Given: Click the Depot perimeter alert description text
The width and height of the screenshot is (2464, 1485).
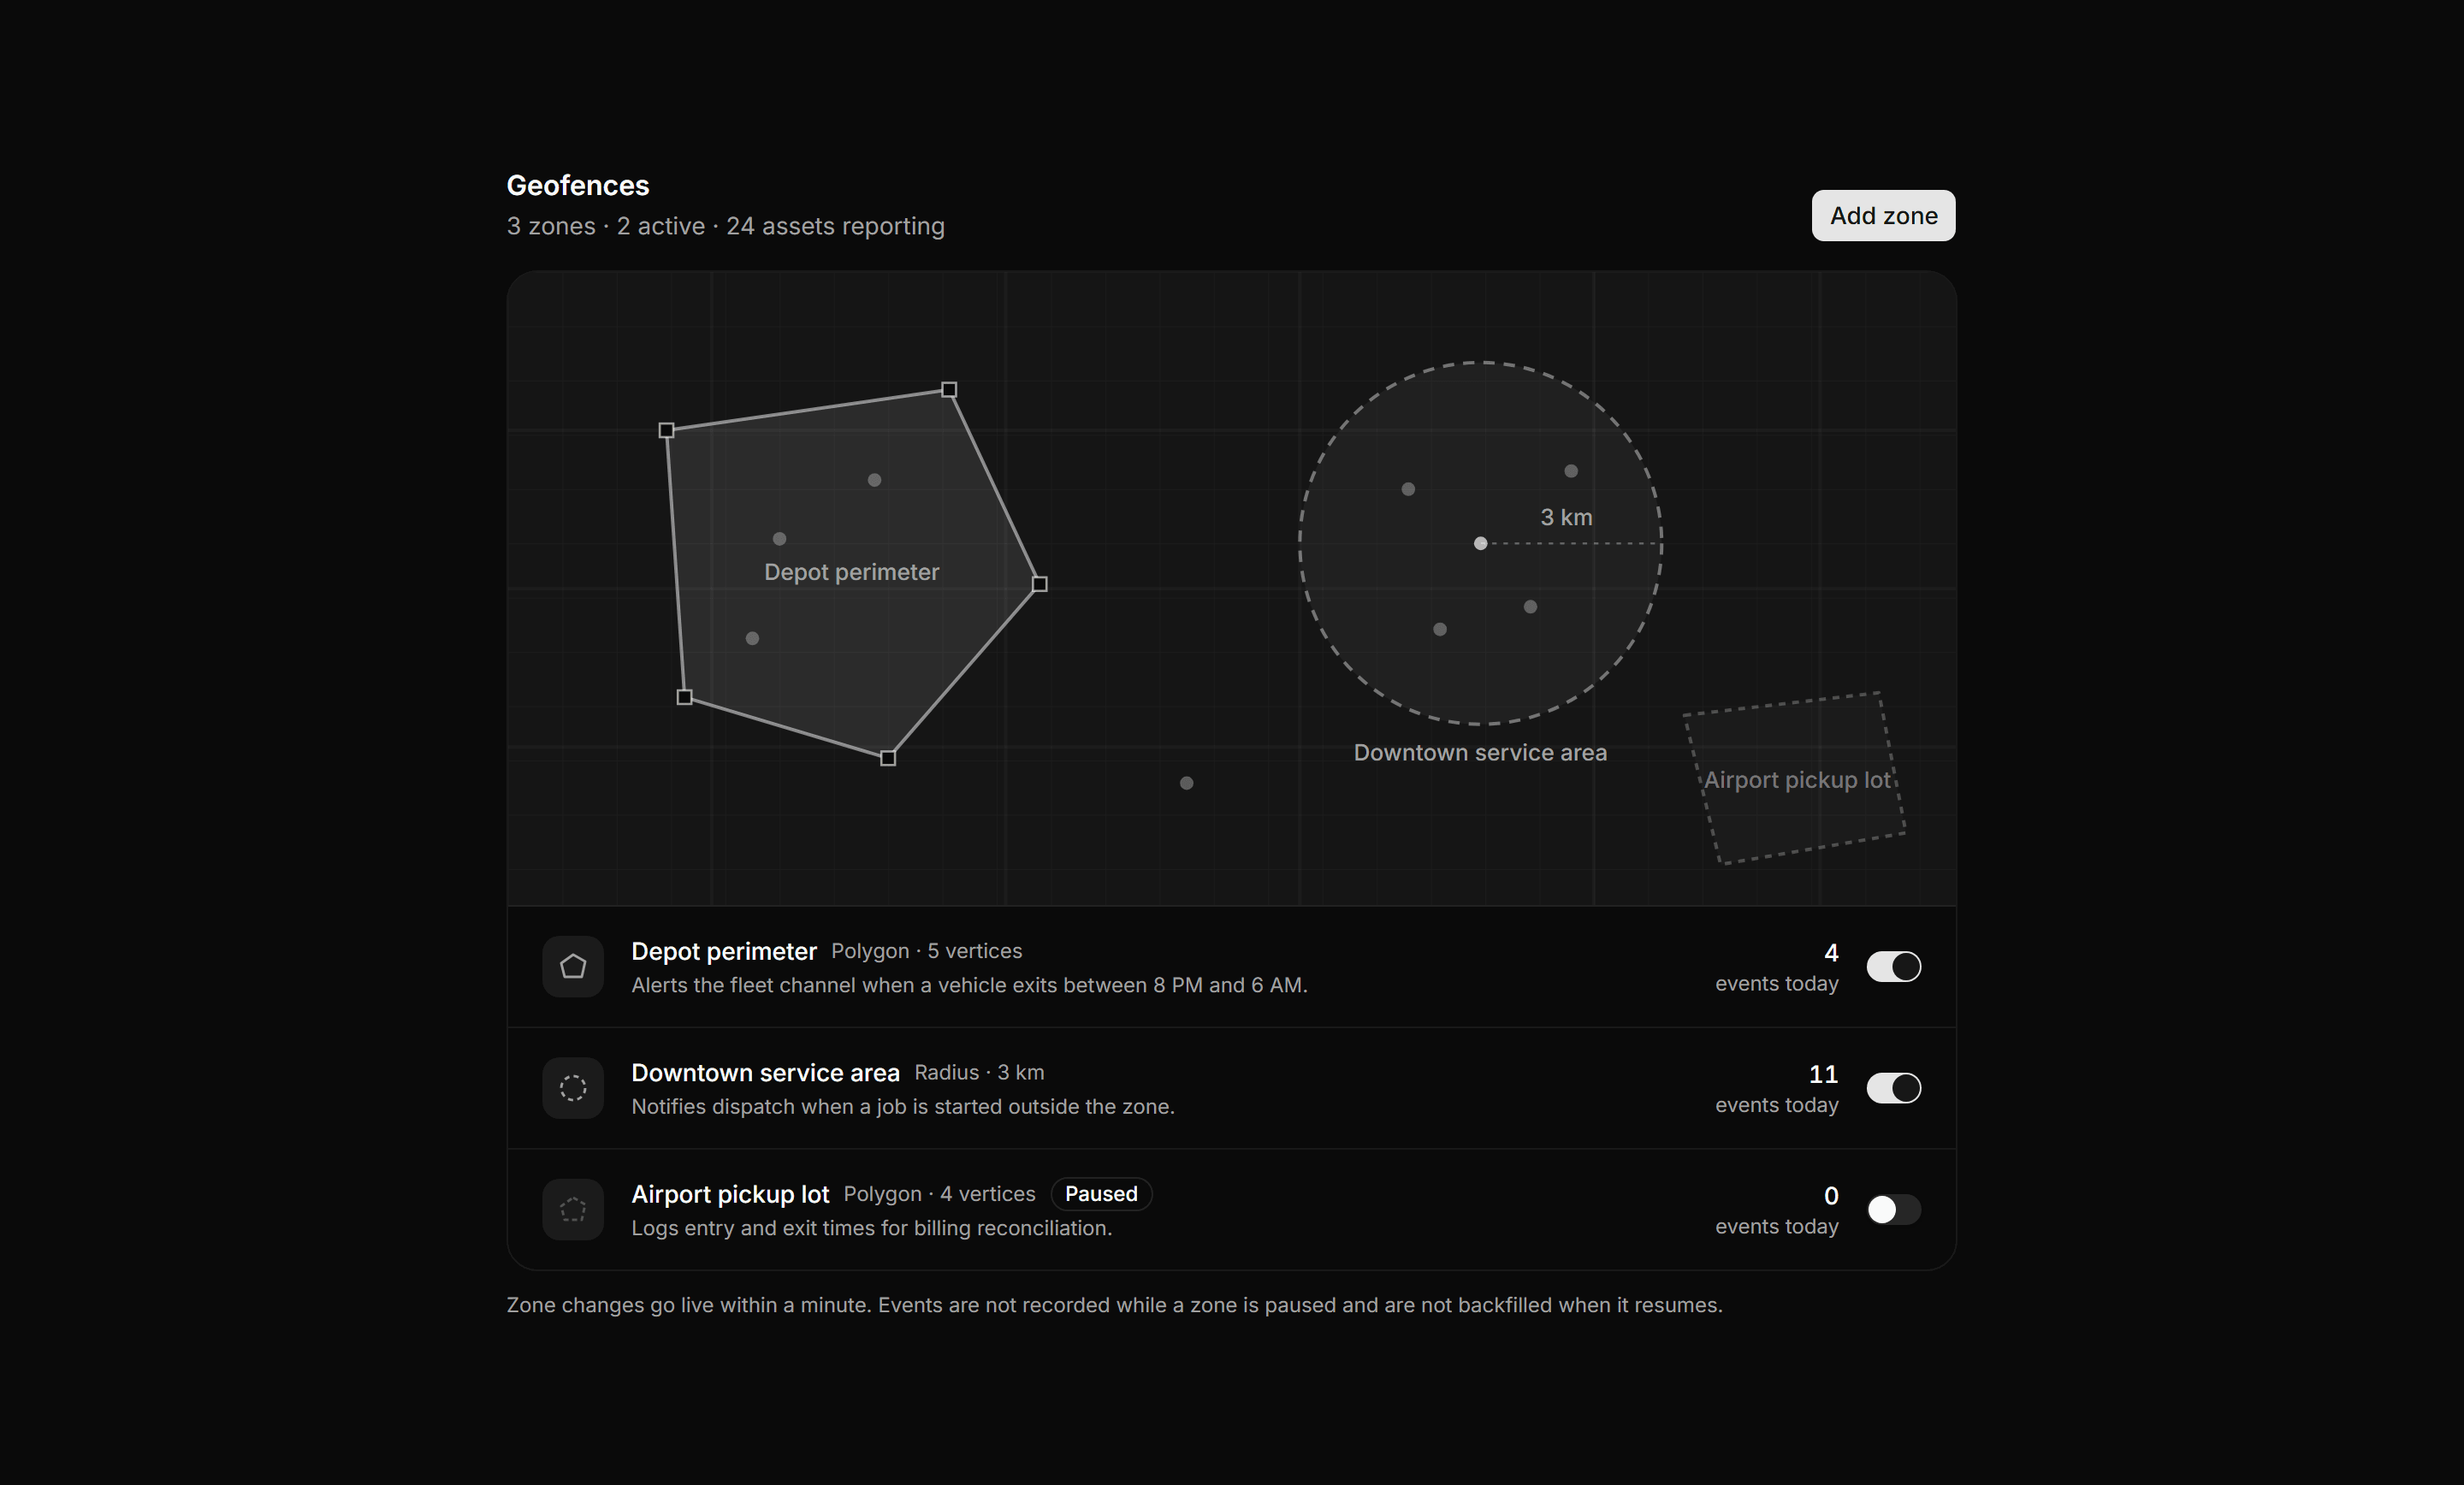Looking at the screenshot, I should (969, 985).
